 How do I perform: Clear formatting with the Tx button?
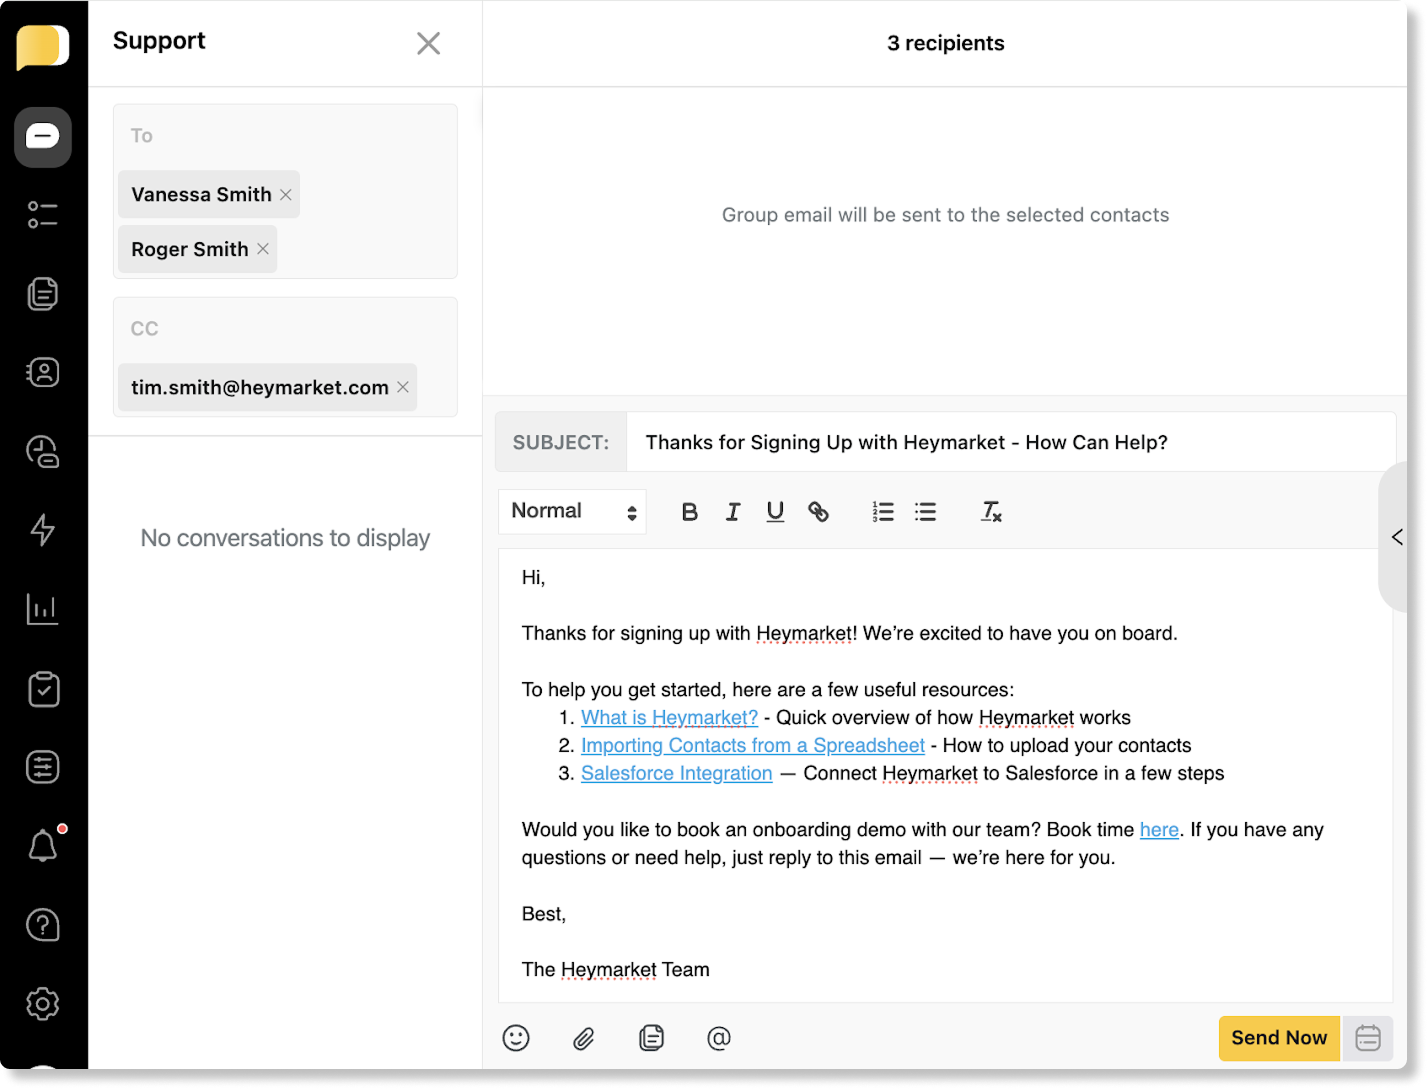[990, 512]
